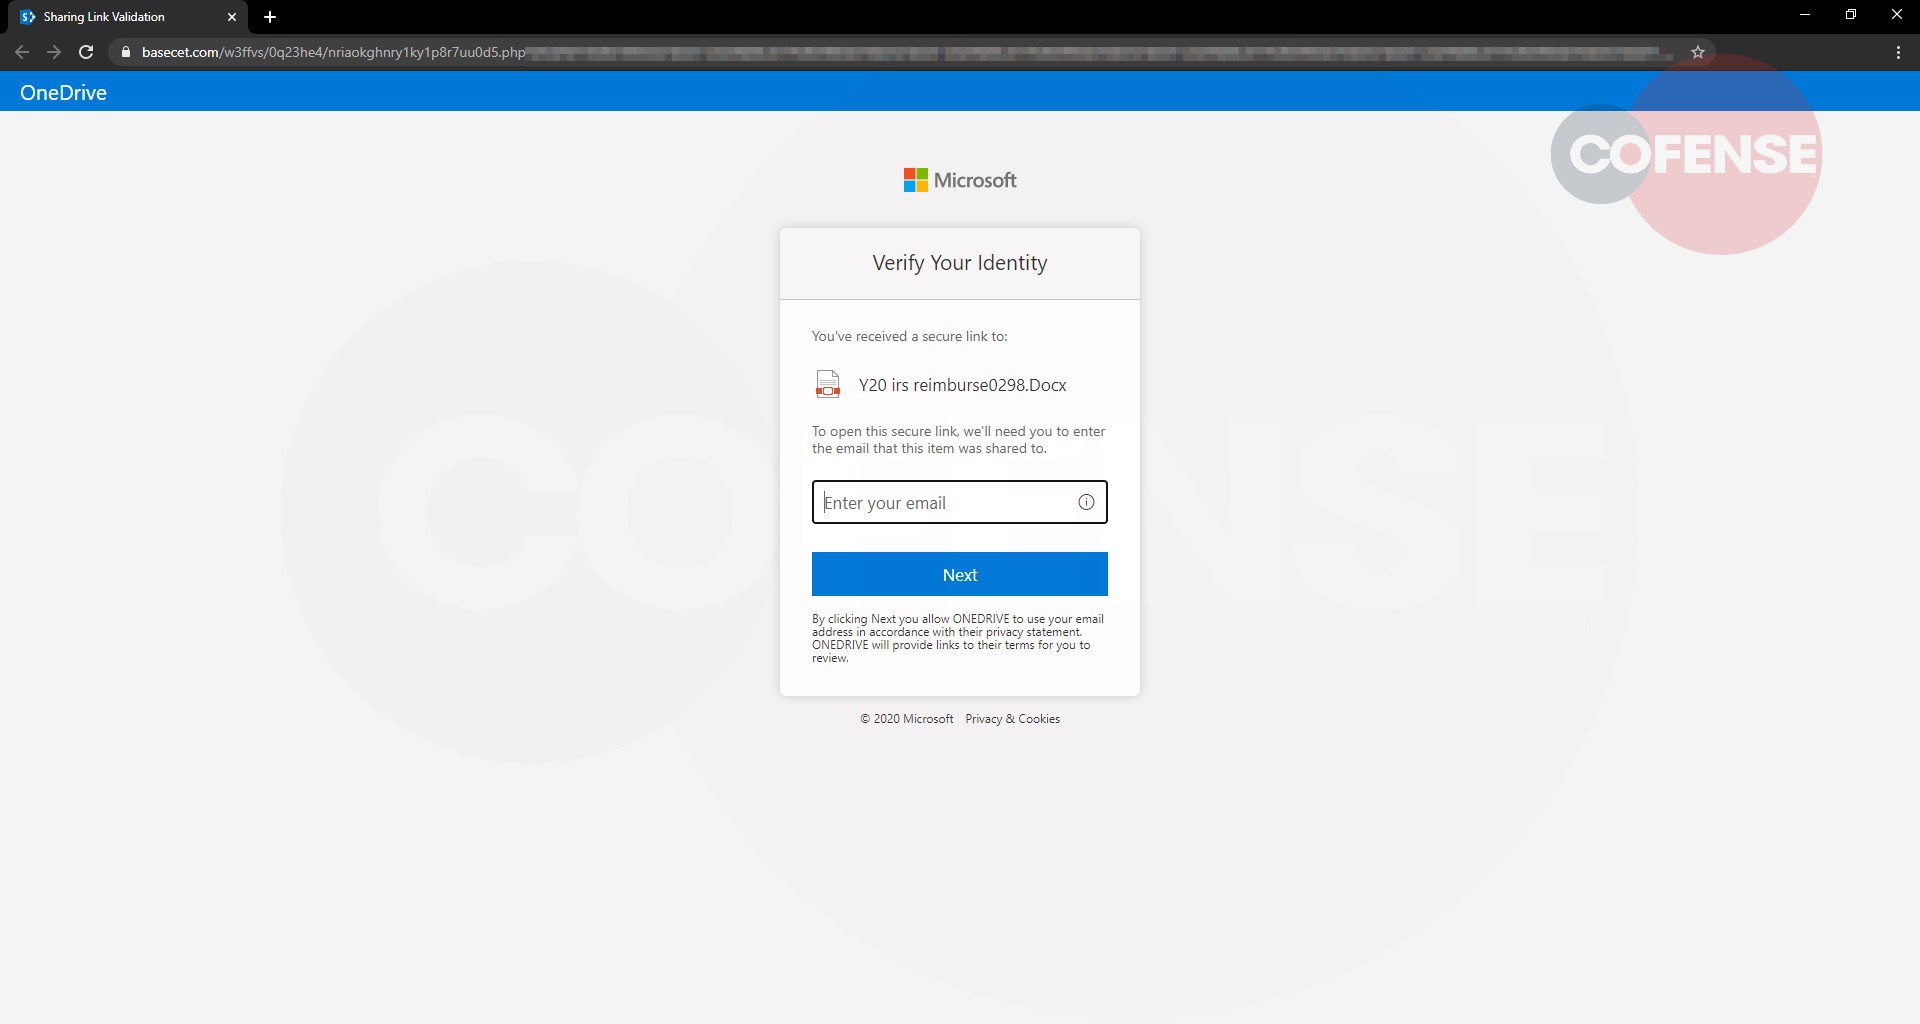Click the document file icon
1920x1024 pixels.
(x=828, y=384)
